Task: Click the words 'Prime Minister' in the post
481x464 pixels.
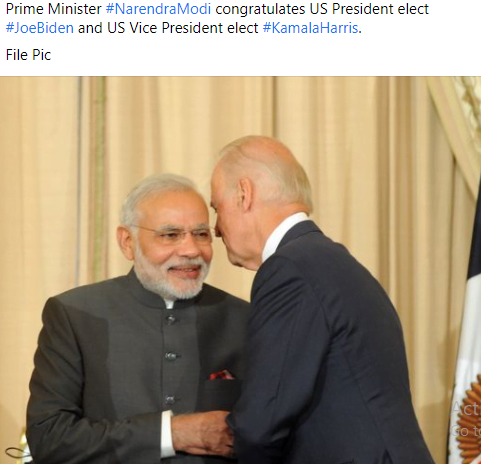Action: pos(53,9)
